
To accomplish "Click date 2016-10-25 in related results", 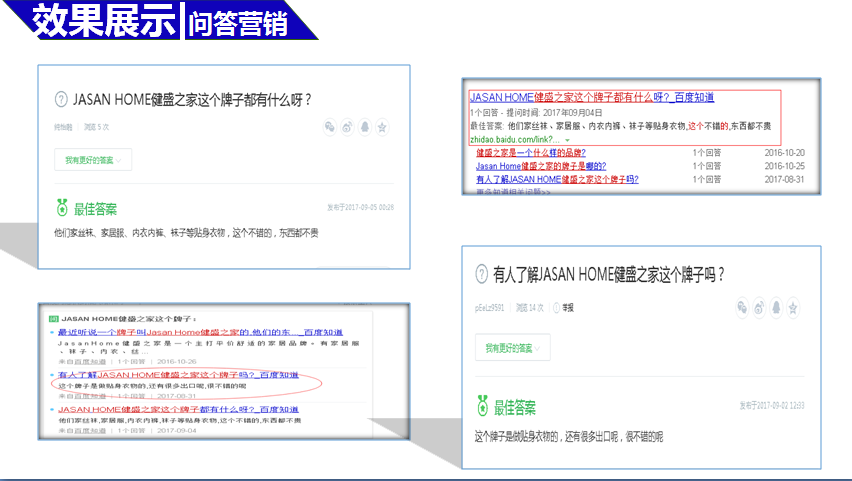I will (785, 166).
